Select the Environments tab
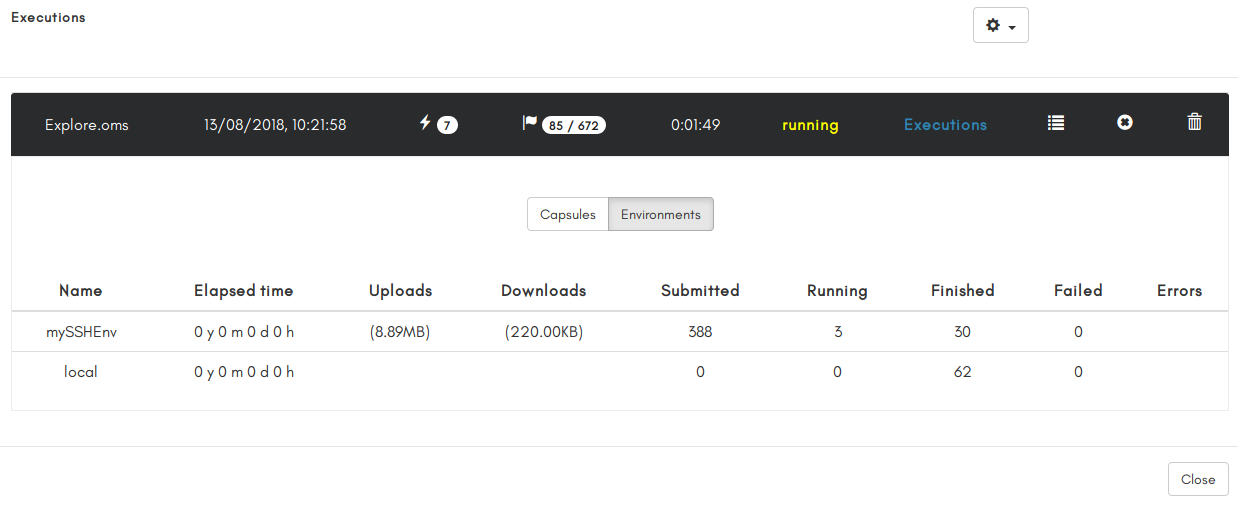The image size is (1238, 508). (661, 214)
